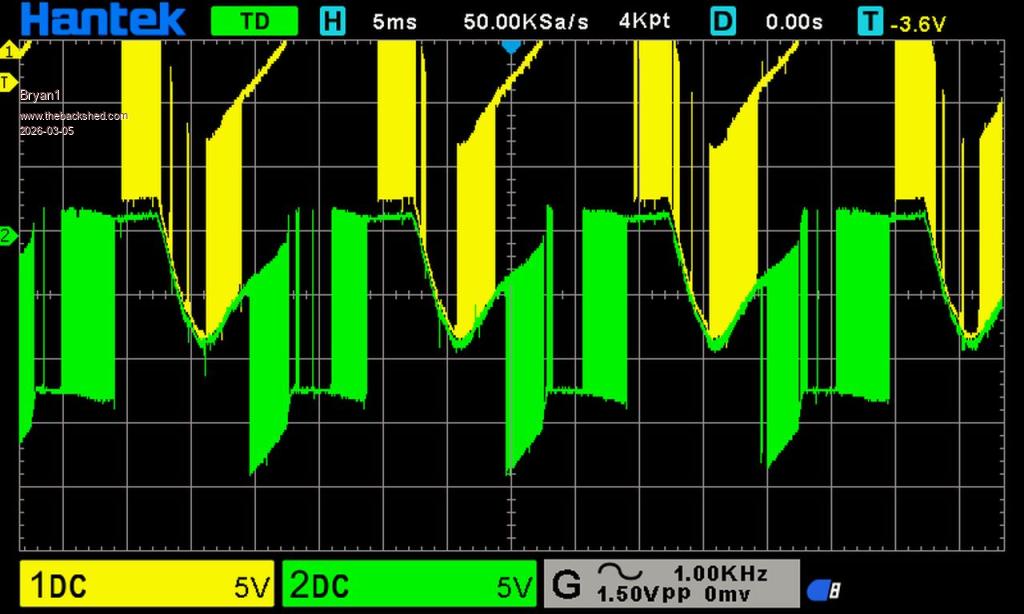Select the cyan D delay icon
This screenshot has width=1024, height=614.
coord(723,21)
